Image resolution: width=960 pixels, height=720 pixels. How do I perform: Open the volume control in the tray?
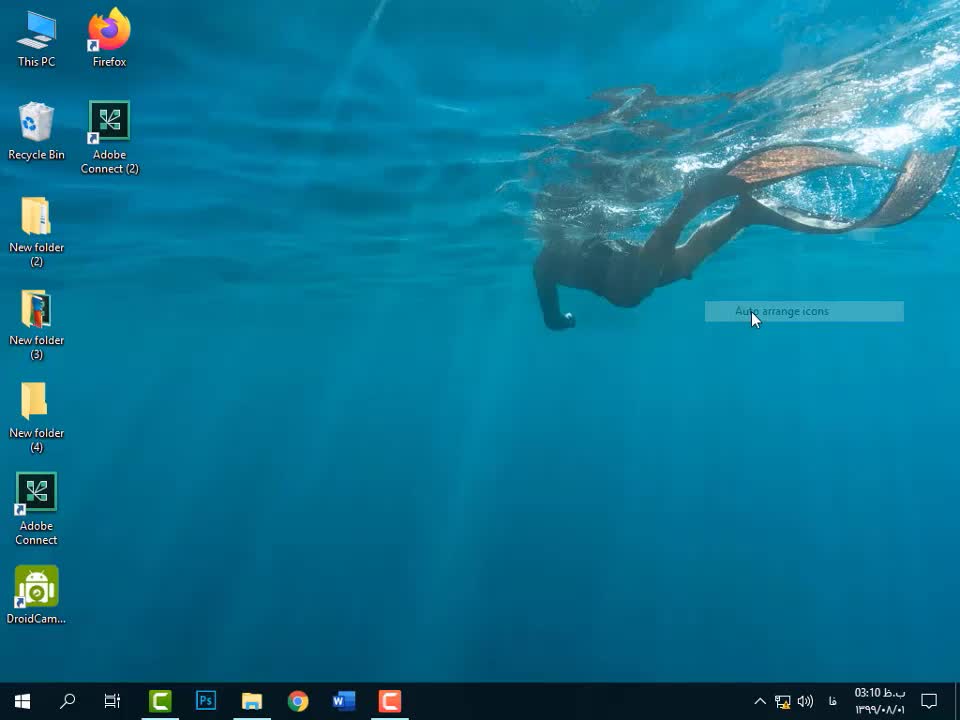click(805, 701)
